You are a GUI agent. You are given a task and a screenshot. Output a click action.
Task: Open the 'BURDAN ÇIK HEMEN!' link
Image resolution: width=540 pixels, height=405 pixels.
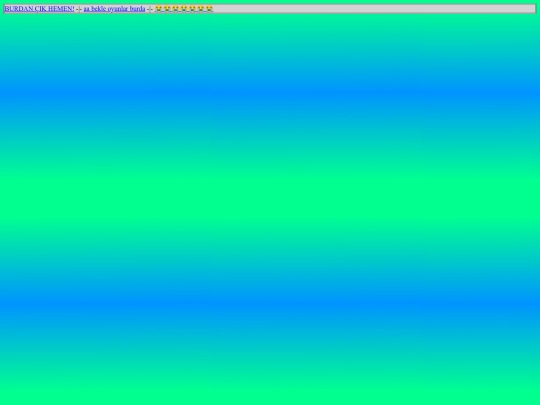39,9
